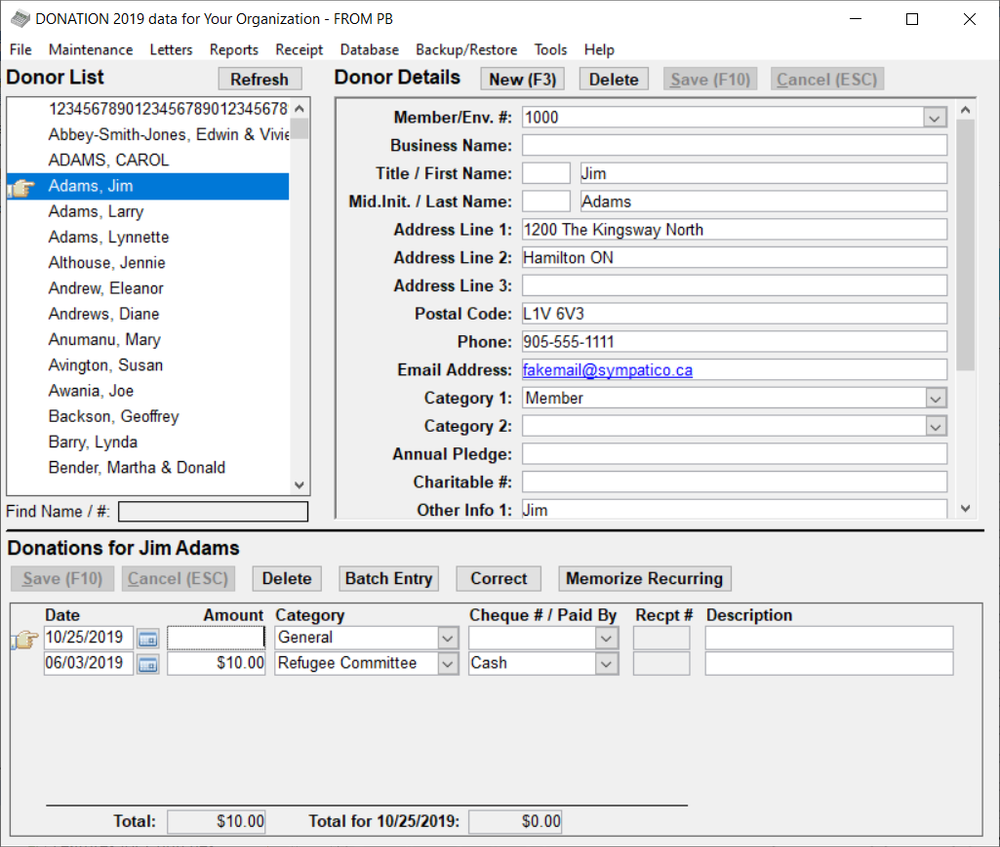Image resolution: width=1000 pixels, height=847 pixels.
Task: Click New (F3) to add a donor
Action: (x=522, y=80)
